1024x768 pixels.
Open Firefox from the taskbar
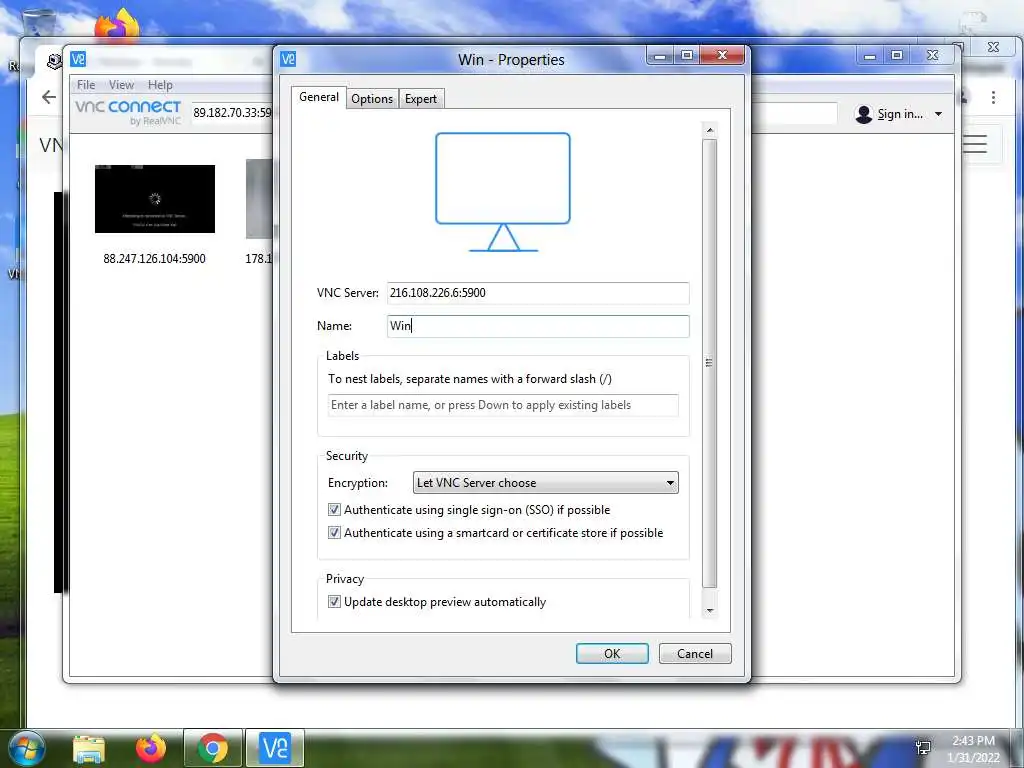tap(150, 748)
